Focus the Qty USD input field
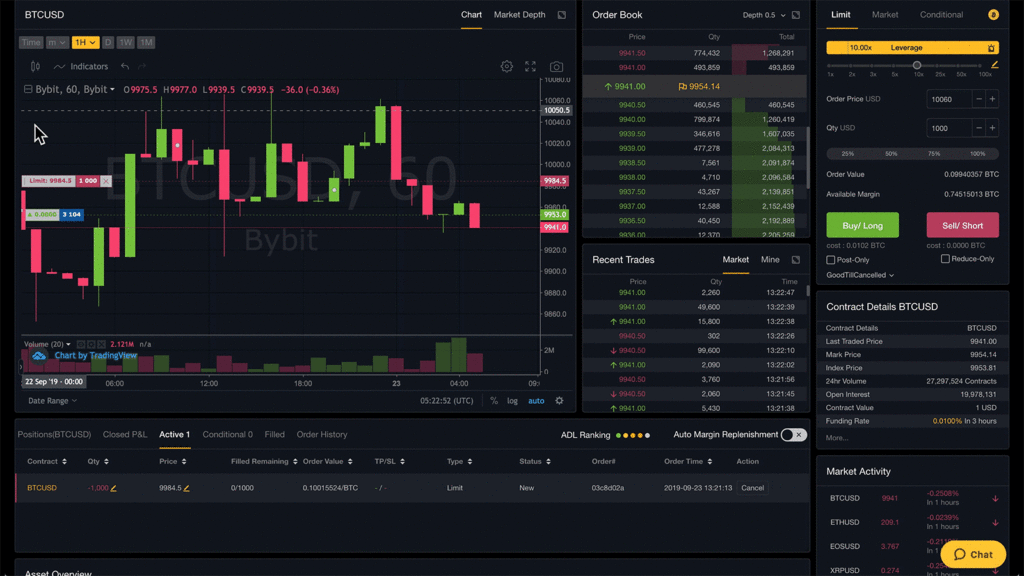Viewport: 1024px width, 576px height. tap(949, 128)
